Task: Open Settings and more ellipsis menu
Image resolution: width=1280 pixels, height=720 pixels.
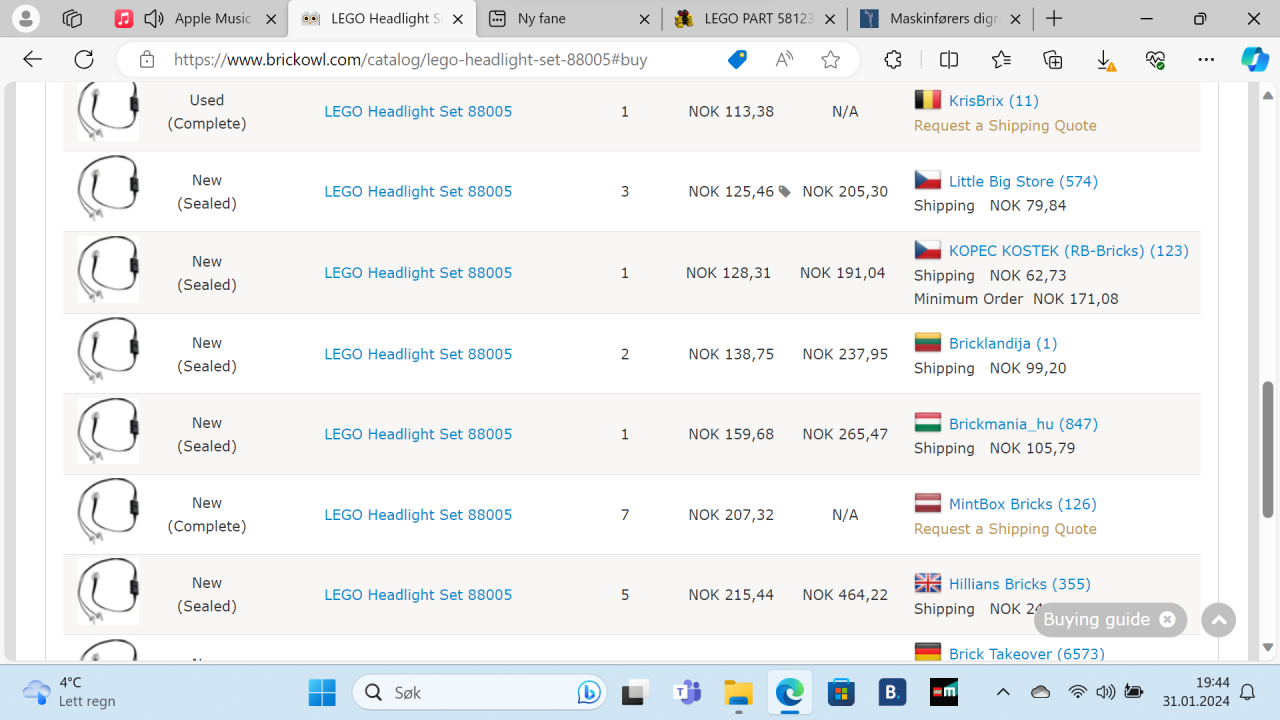Action: pyautogui.click(x=1206, y=60)
